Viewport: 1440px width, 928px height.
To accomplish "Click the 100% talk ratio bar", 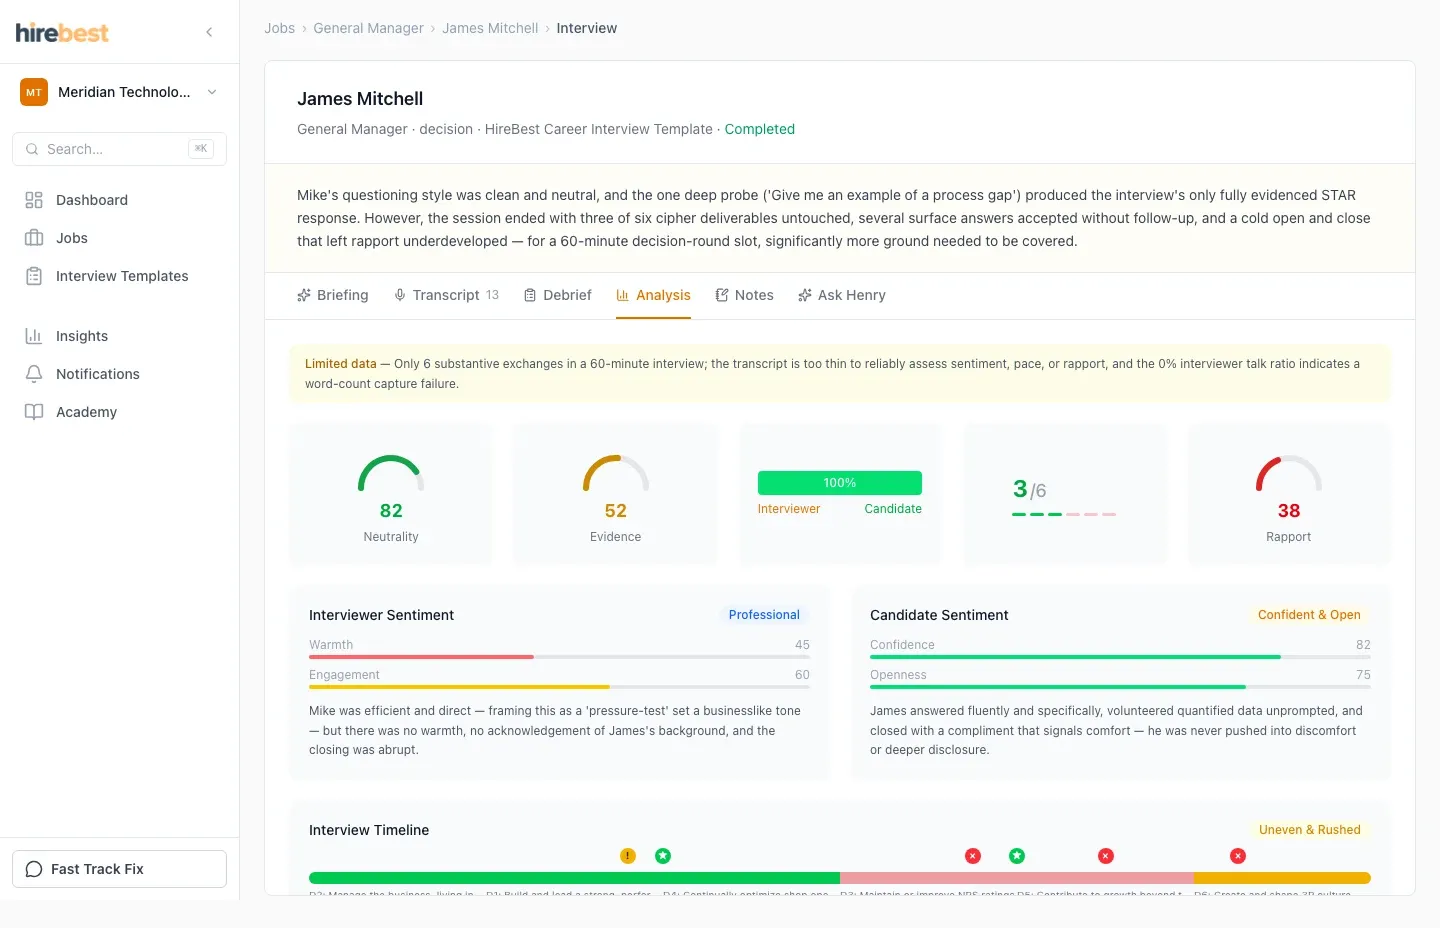I will pos(840,483).
